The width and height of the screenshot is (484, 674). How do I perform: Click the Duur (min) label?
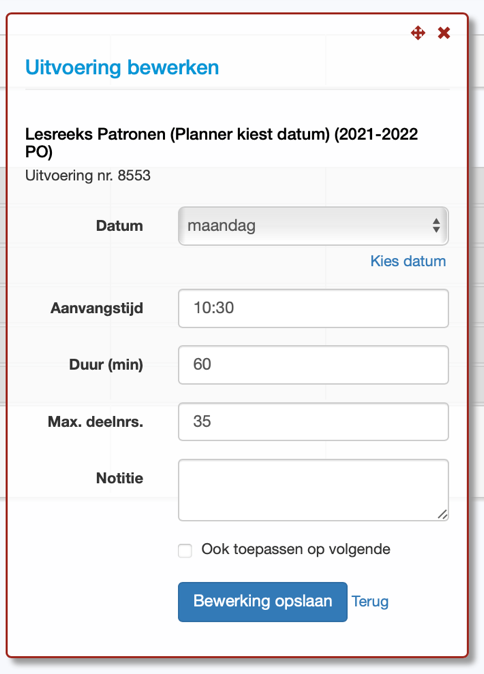click(106, 365)
